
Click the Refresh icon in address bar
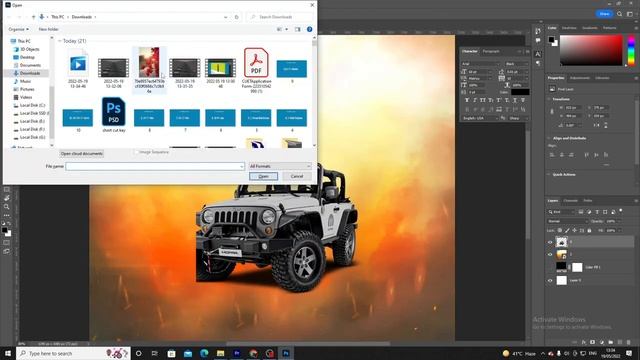point(236,17)
